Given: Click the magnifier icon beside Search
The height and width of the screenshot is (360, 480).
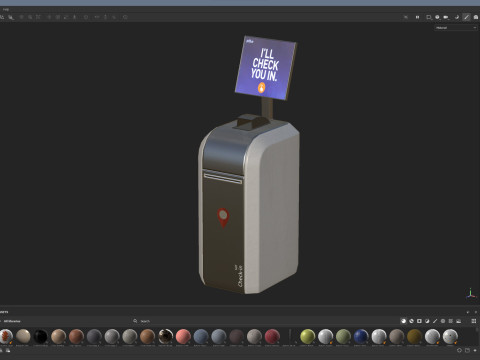Looking at the screenshot, I should (135, 321).
